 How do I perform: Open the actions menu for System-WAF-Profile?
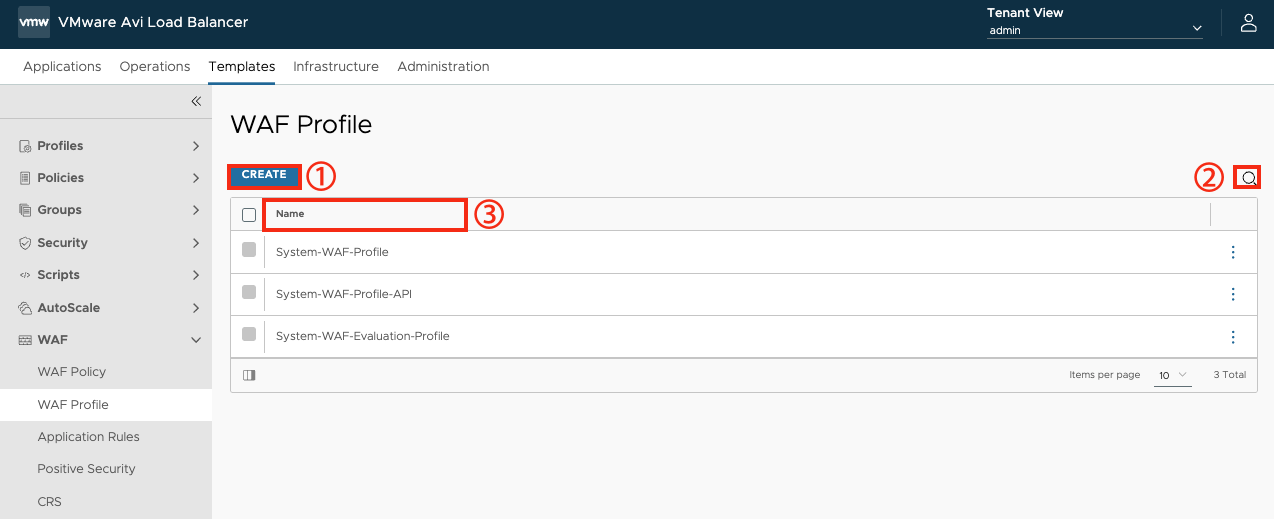click(1233, 252)
